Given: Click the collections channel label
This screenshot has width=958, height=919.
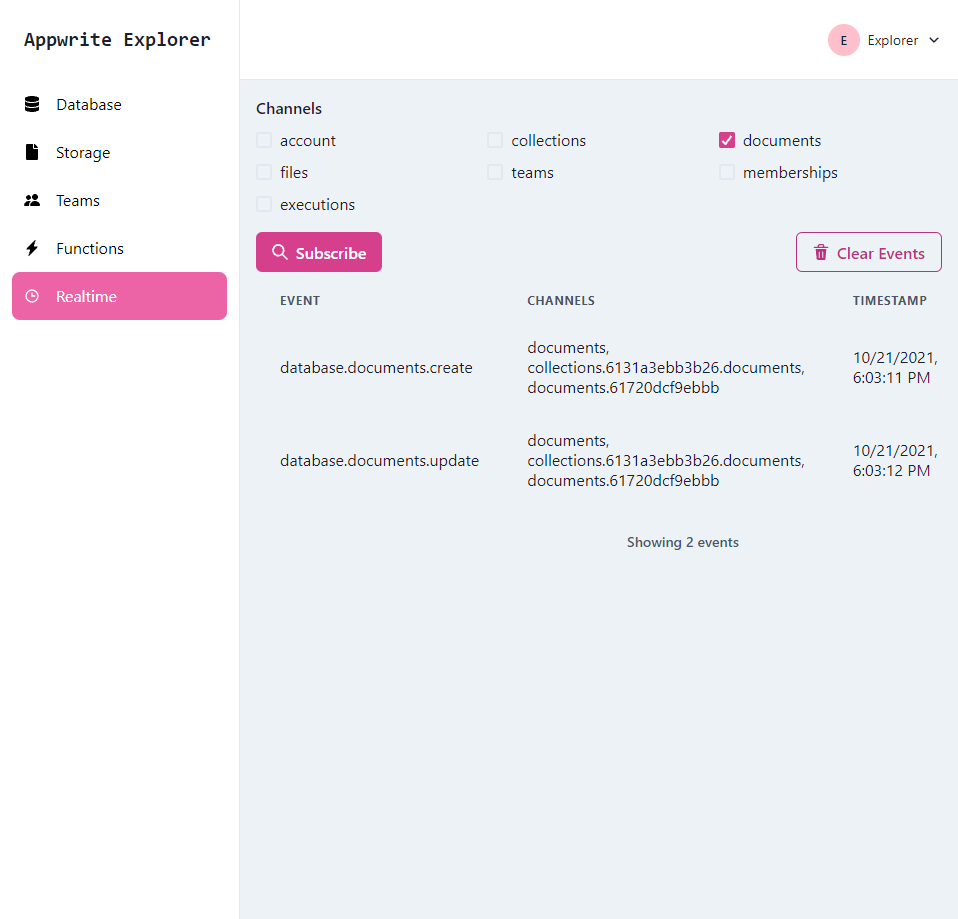Looking at the screenshot, I should [x=549, y=141].
